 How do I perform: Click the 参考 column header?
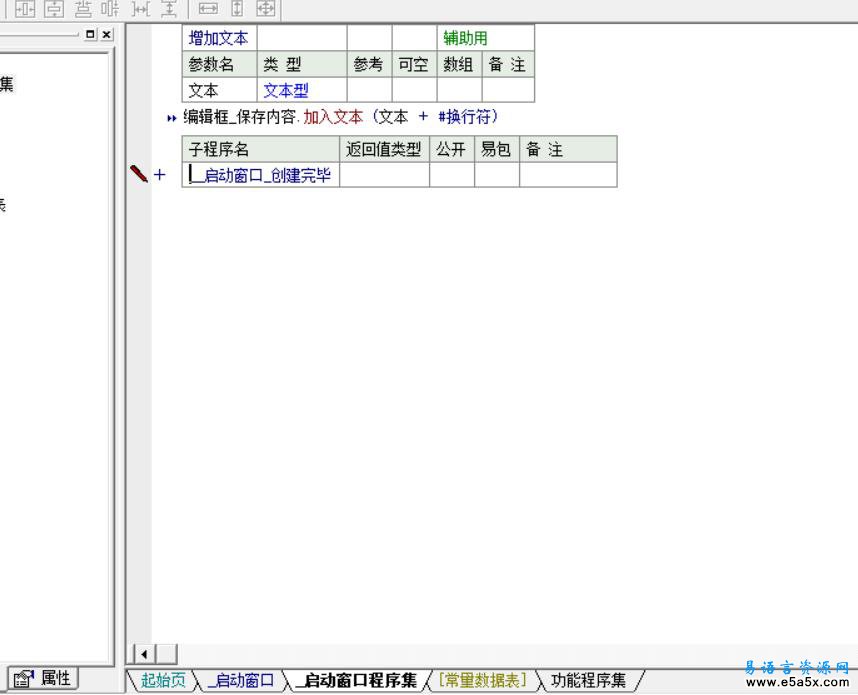pyautogui.click(x=369, y=65)
